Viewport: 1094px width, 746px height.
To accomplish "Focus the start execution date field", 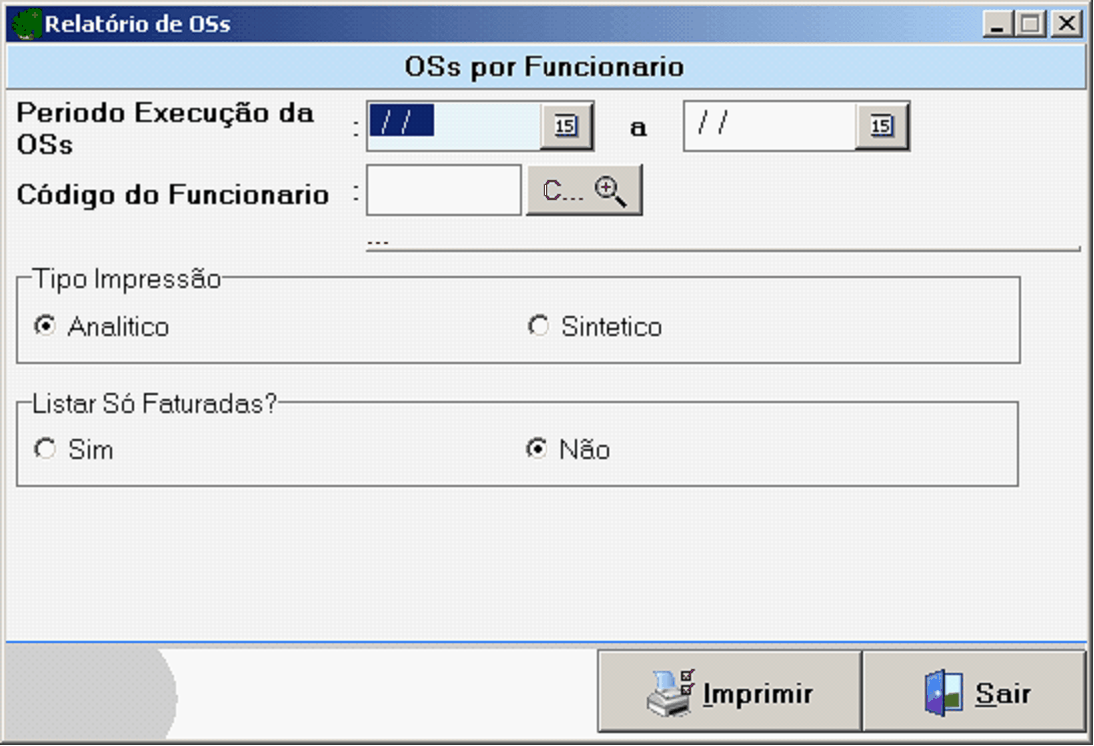I will pos(455,126).
